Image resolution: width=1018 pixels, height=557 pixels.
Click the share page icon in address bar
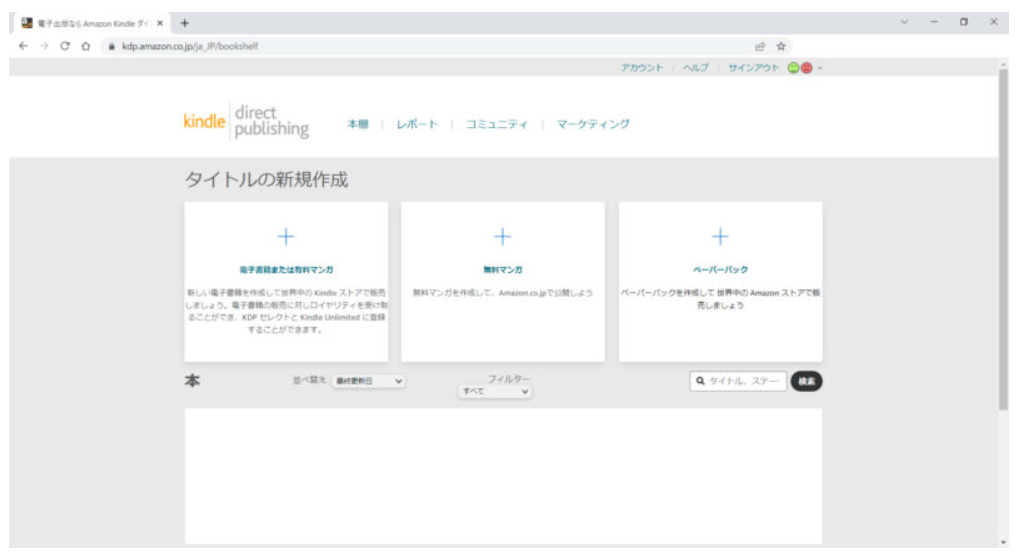point(760,46)
